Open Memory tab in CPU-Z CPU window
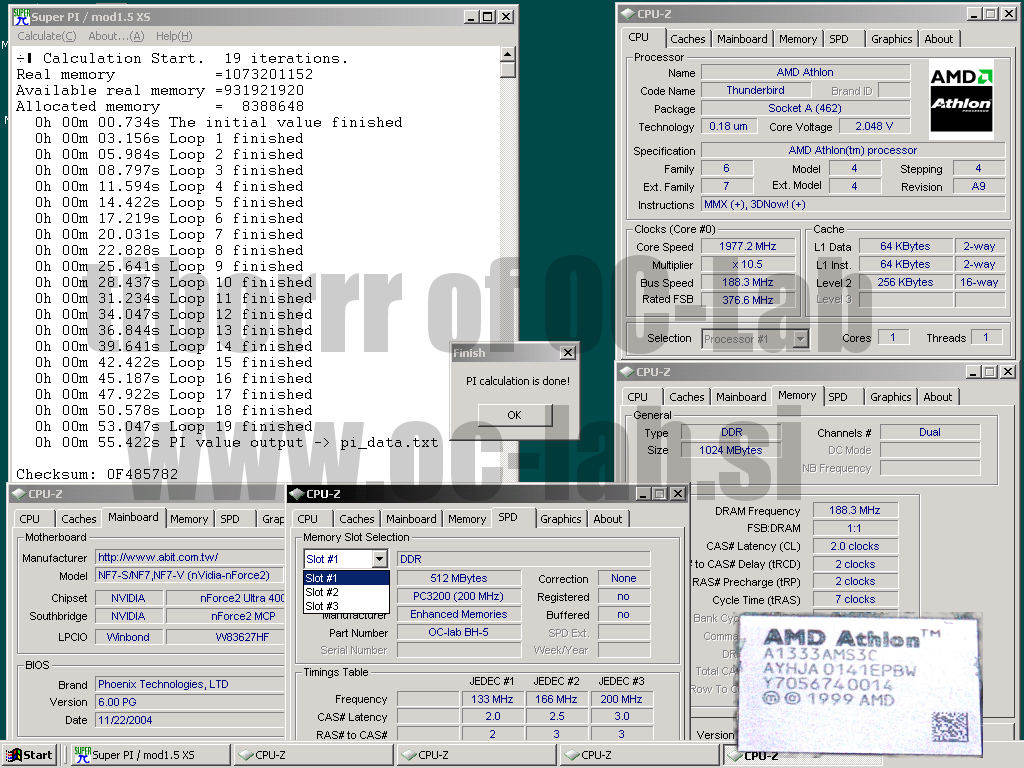This screenshot has width=1024, height=768. point(798,39)
